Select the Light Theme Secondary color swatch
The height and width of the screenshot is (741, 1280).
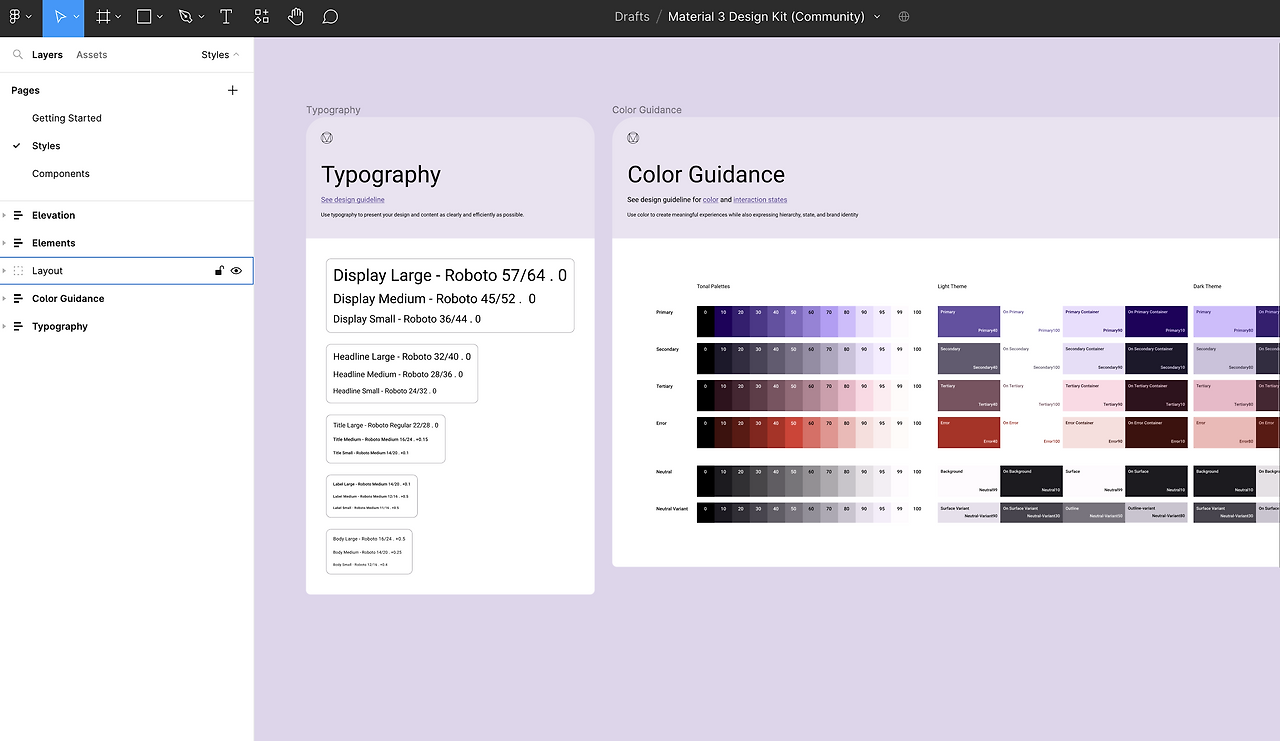coord(969,358)
